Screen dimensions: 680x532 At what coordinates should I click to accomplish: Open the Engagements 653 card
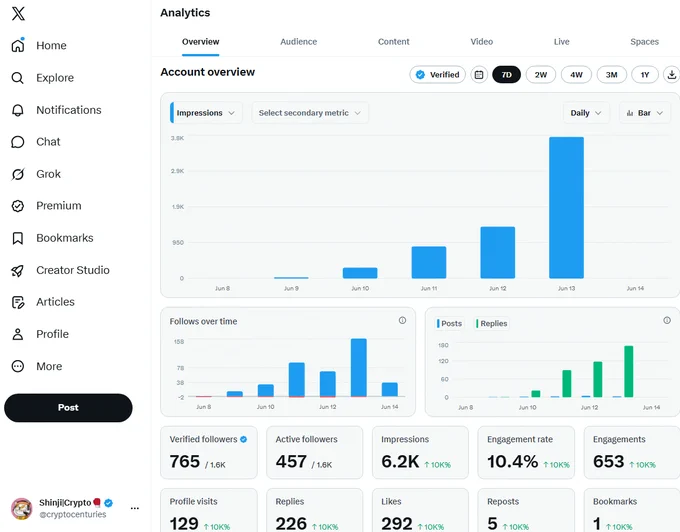(632, 453)
